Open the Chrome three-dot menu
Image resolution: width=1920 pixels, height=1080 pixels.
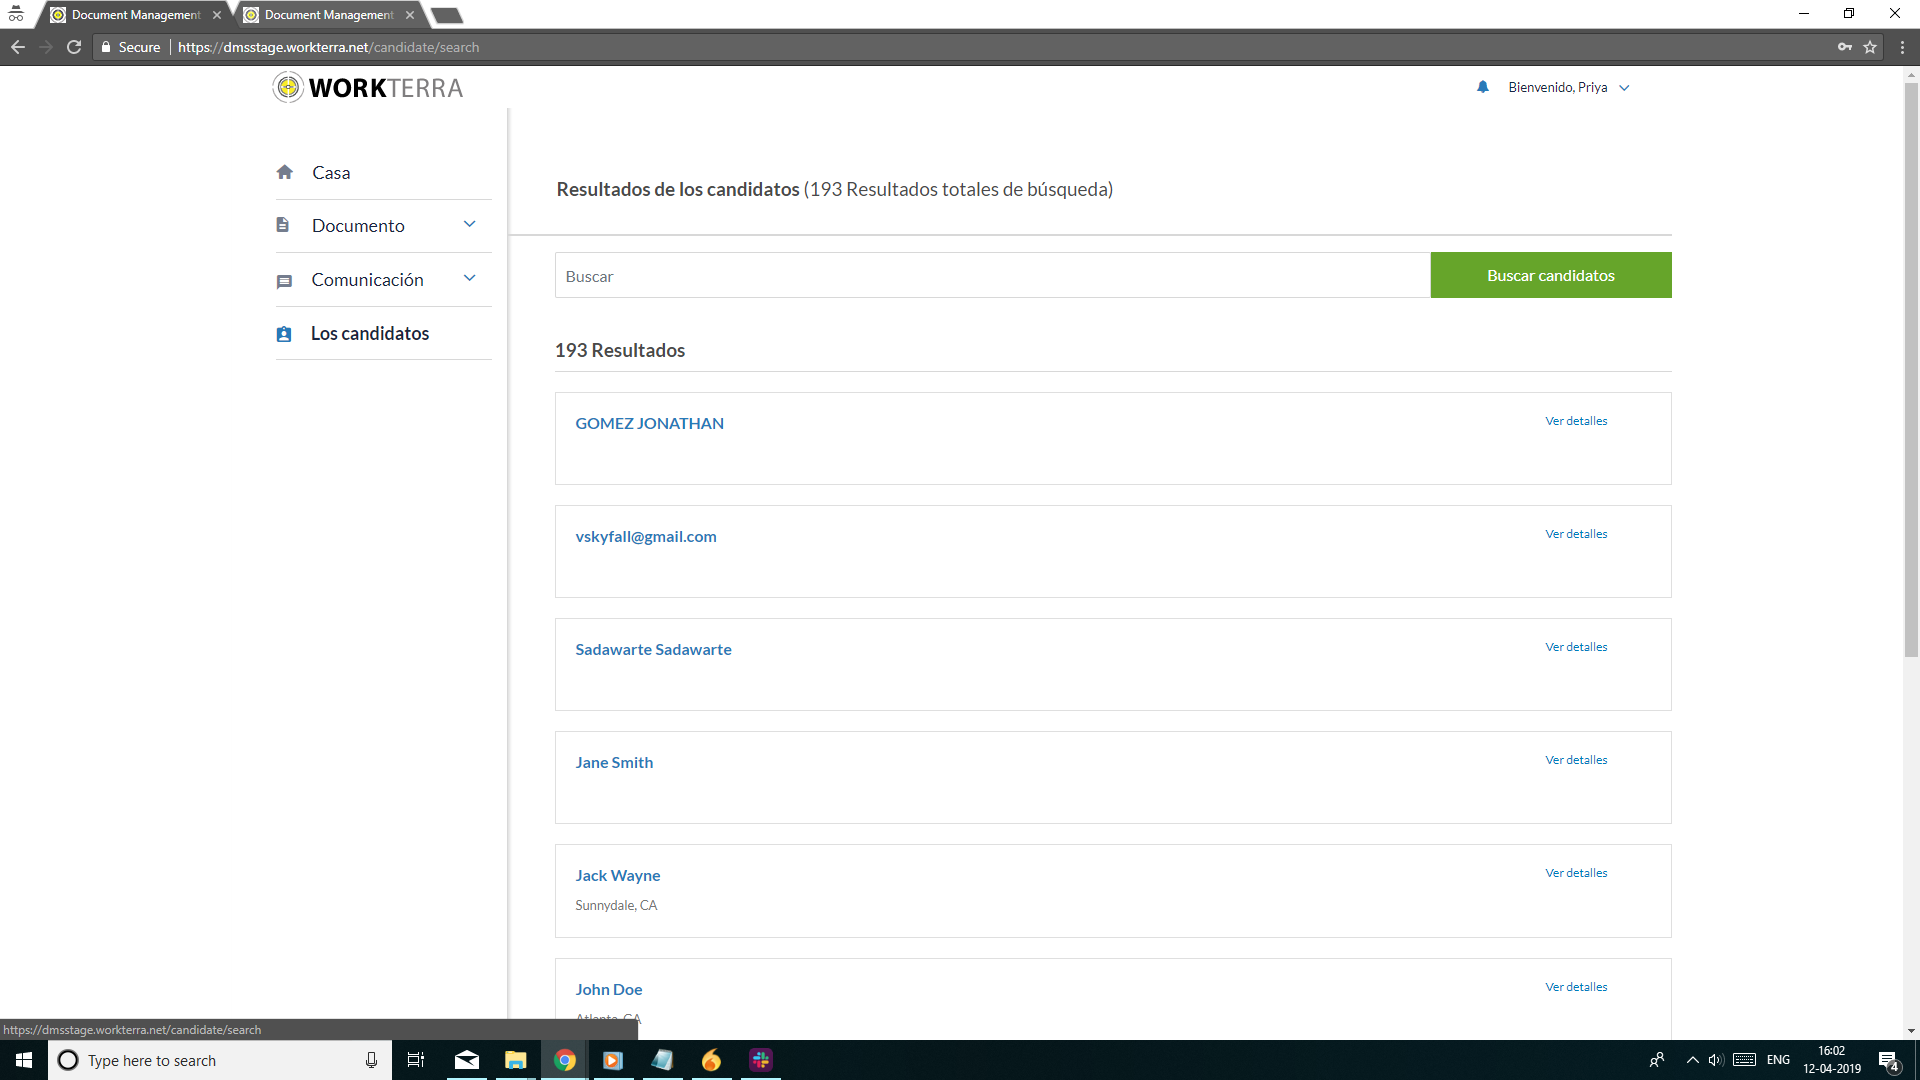(x=1903, y=46)
